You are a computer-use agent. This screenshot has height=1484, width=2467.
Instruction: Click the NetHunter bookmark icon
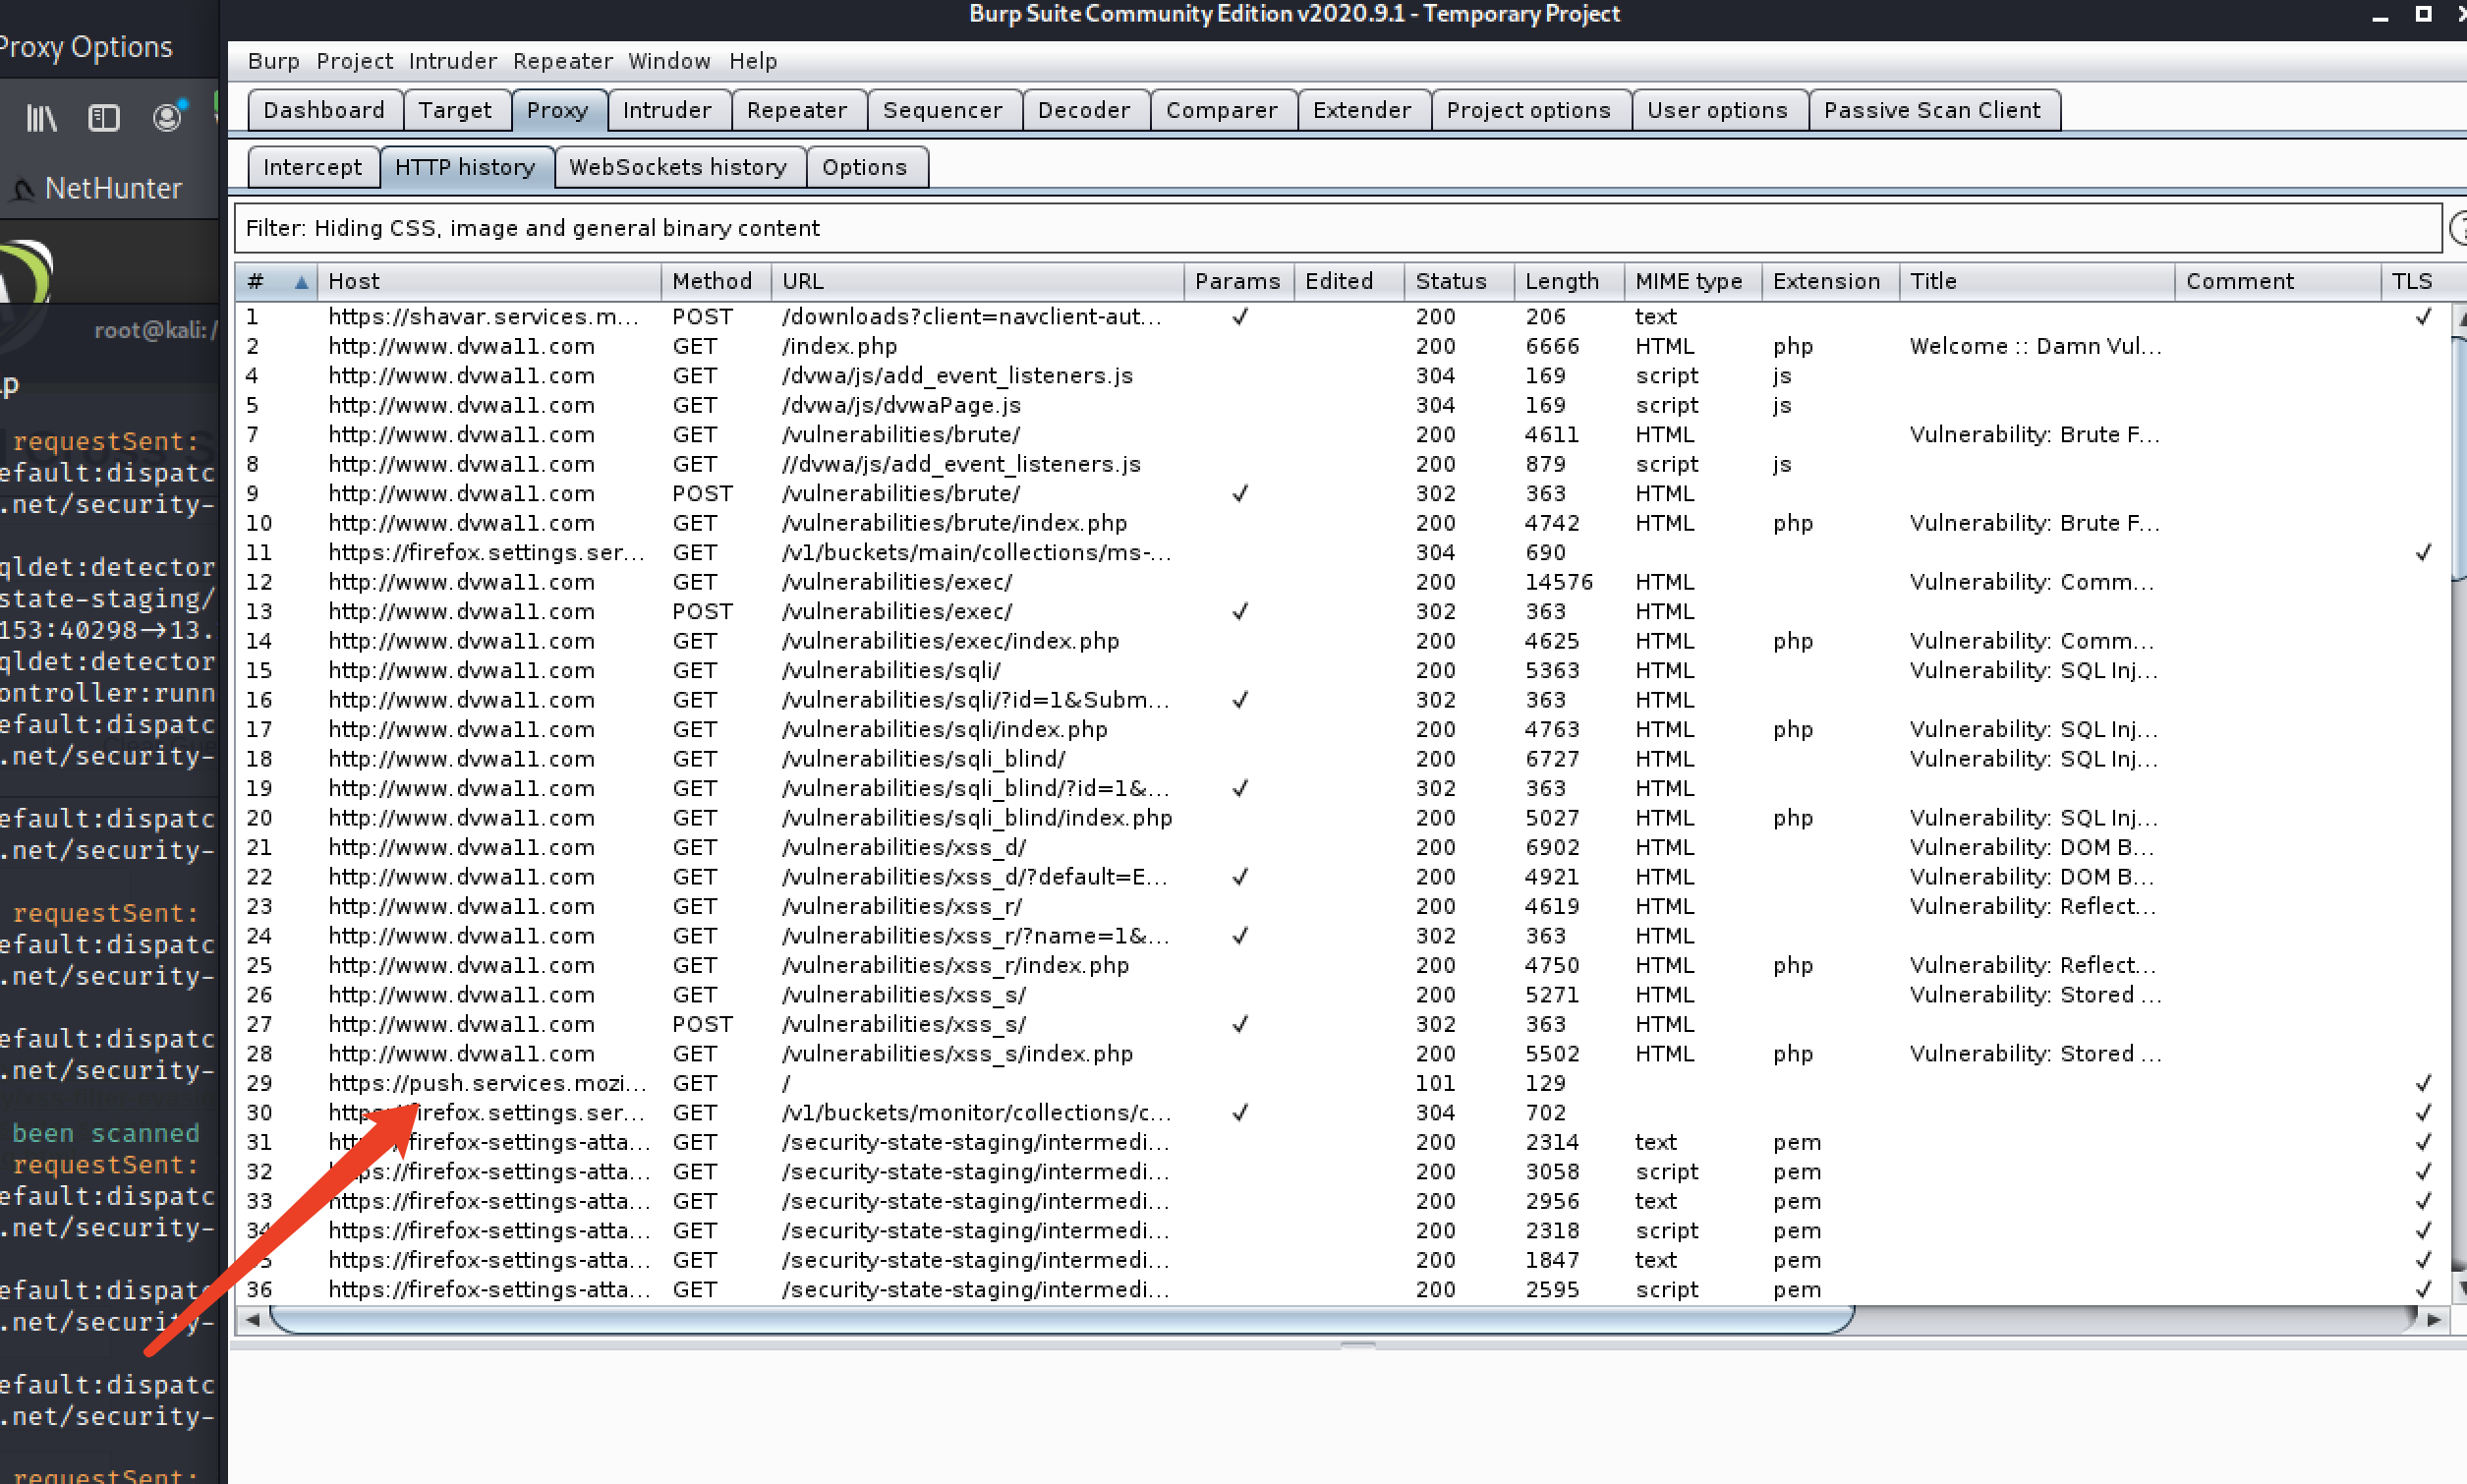(22, 189)
